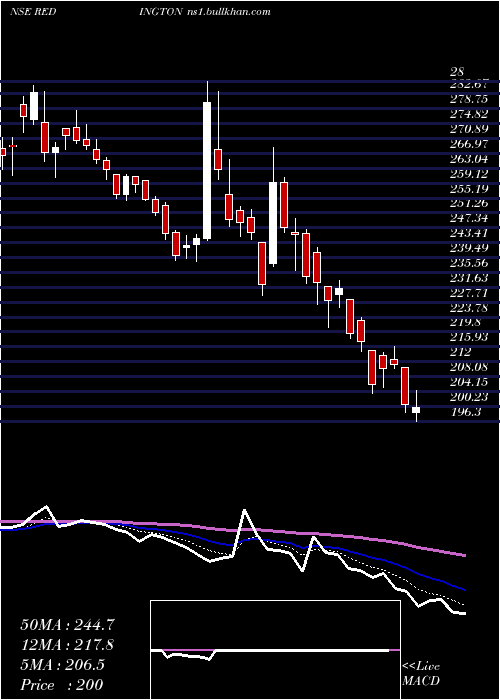Viewport: 500px width, 700px height.
Task: Select the 212 price level label
Action: pyautogui.click(x=461, y=352)
